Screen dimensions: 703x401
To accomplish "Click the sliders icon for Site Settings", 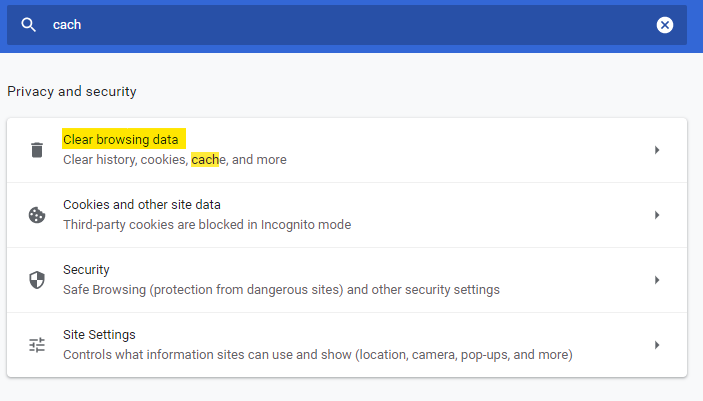I will click(x=37, y=345).
